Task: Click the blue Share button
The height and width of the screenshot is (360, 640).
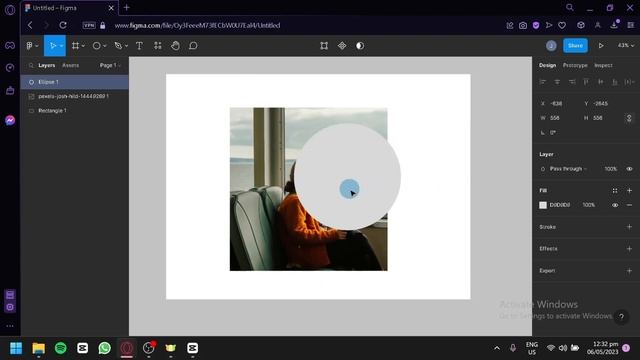Action: pyautogui.click(x=575, y=46)
